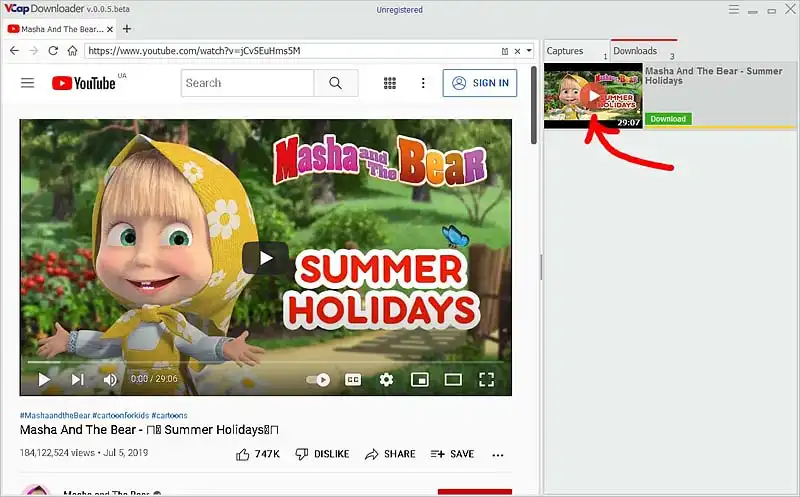Select the Masha And The Bear browser tab
The width and height of the screenshot is (800, 497).
point(60,29)
